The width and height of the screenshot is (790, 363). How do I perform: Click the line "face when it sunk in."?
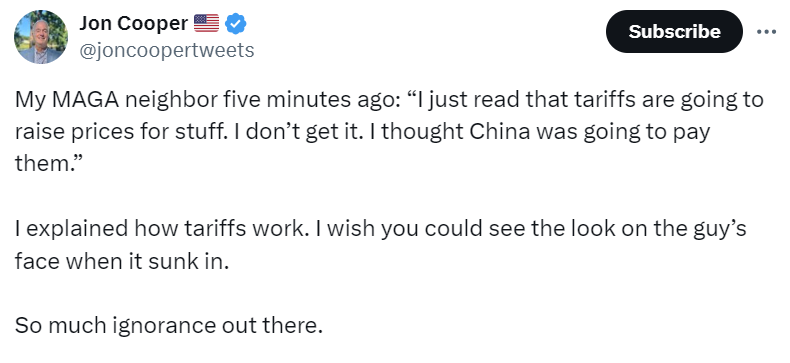coord(122,261)
